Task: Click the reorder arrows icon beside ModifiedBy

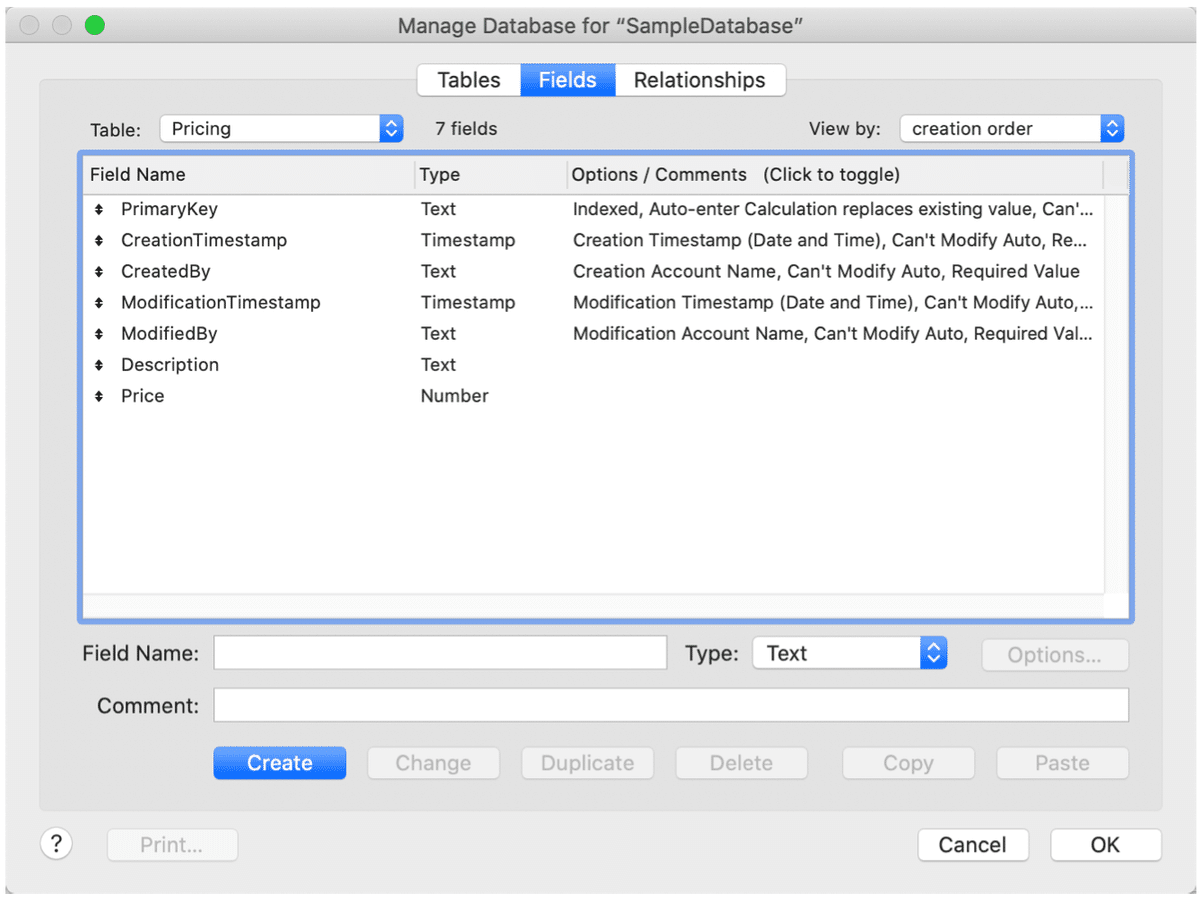Action: point(99,333)
